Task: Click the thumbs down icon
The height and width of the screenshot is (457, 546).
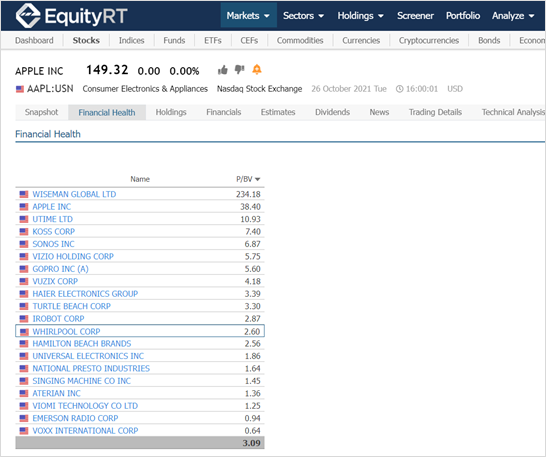Action: (x=240, y=70)
